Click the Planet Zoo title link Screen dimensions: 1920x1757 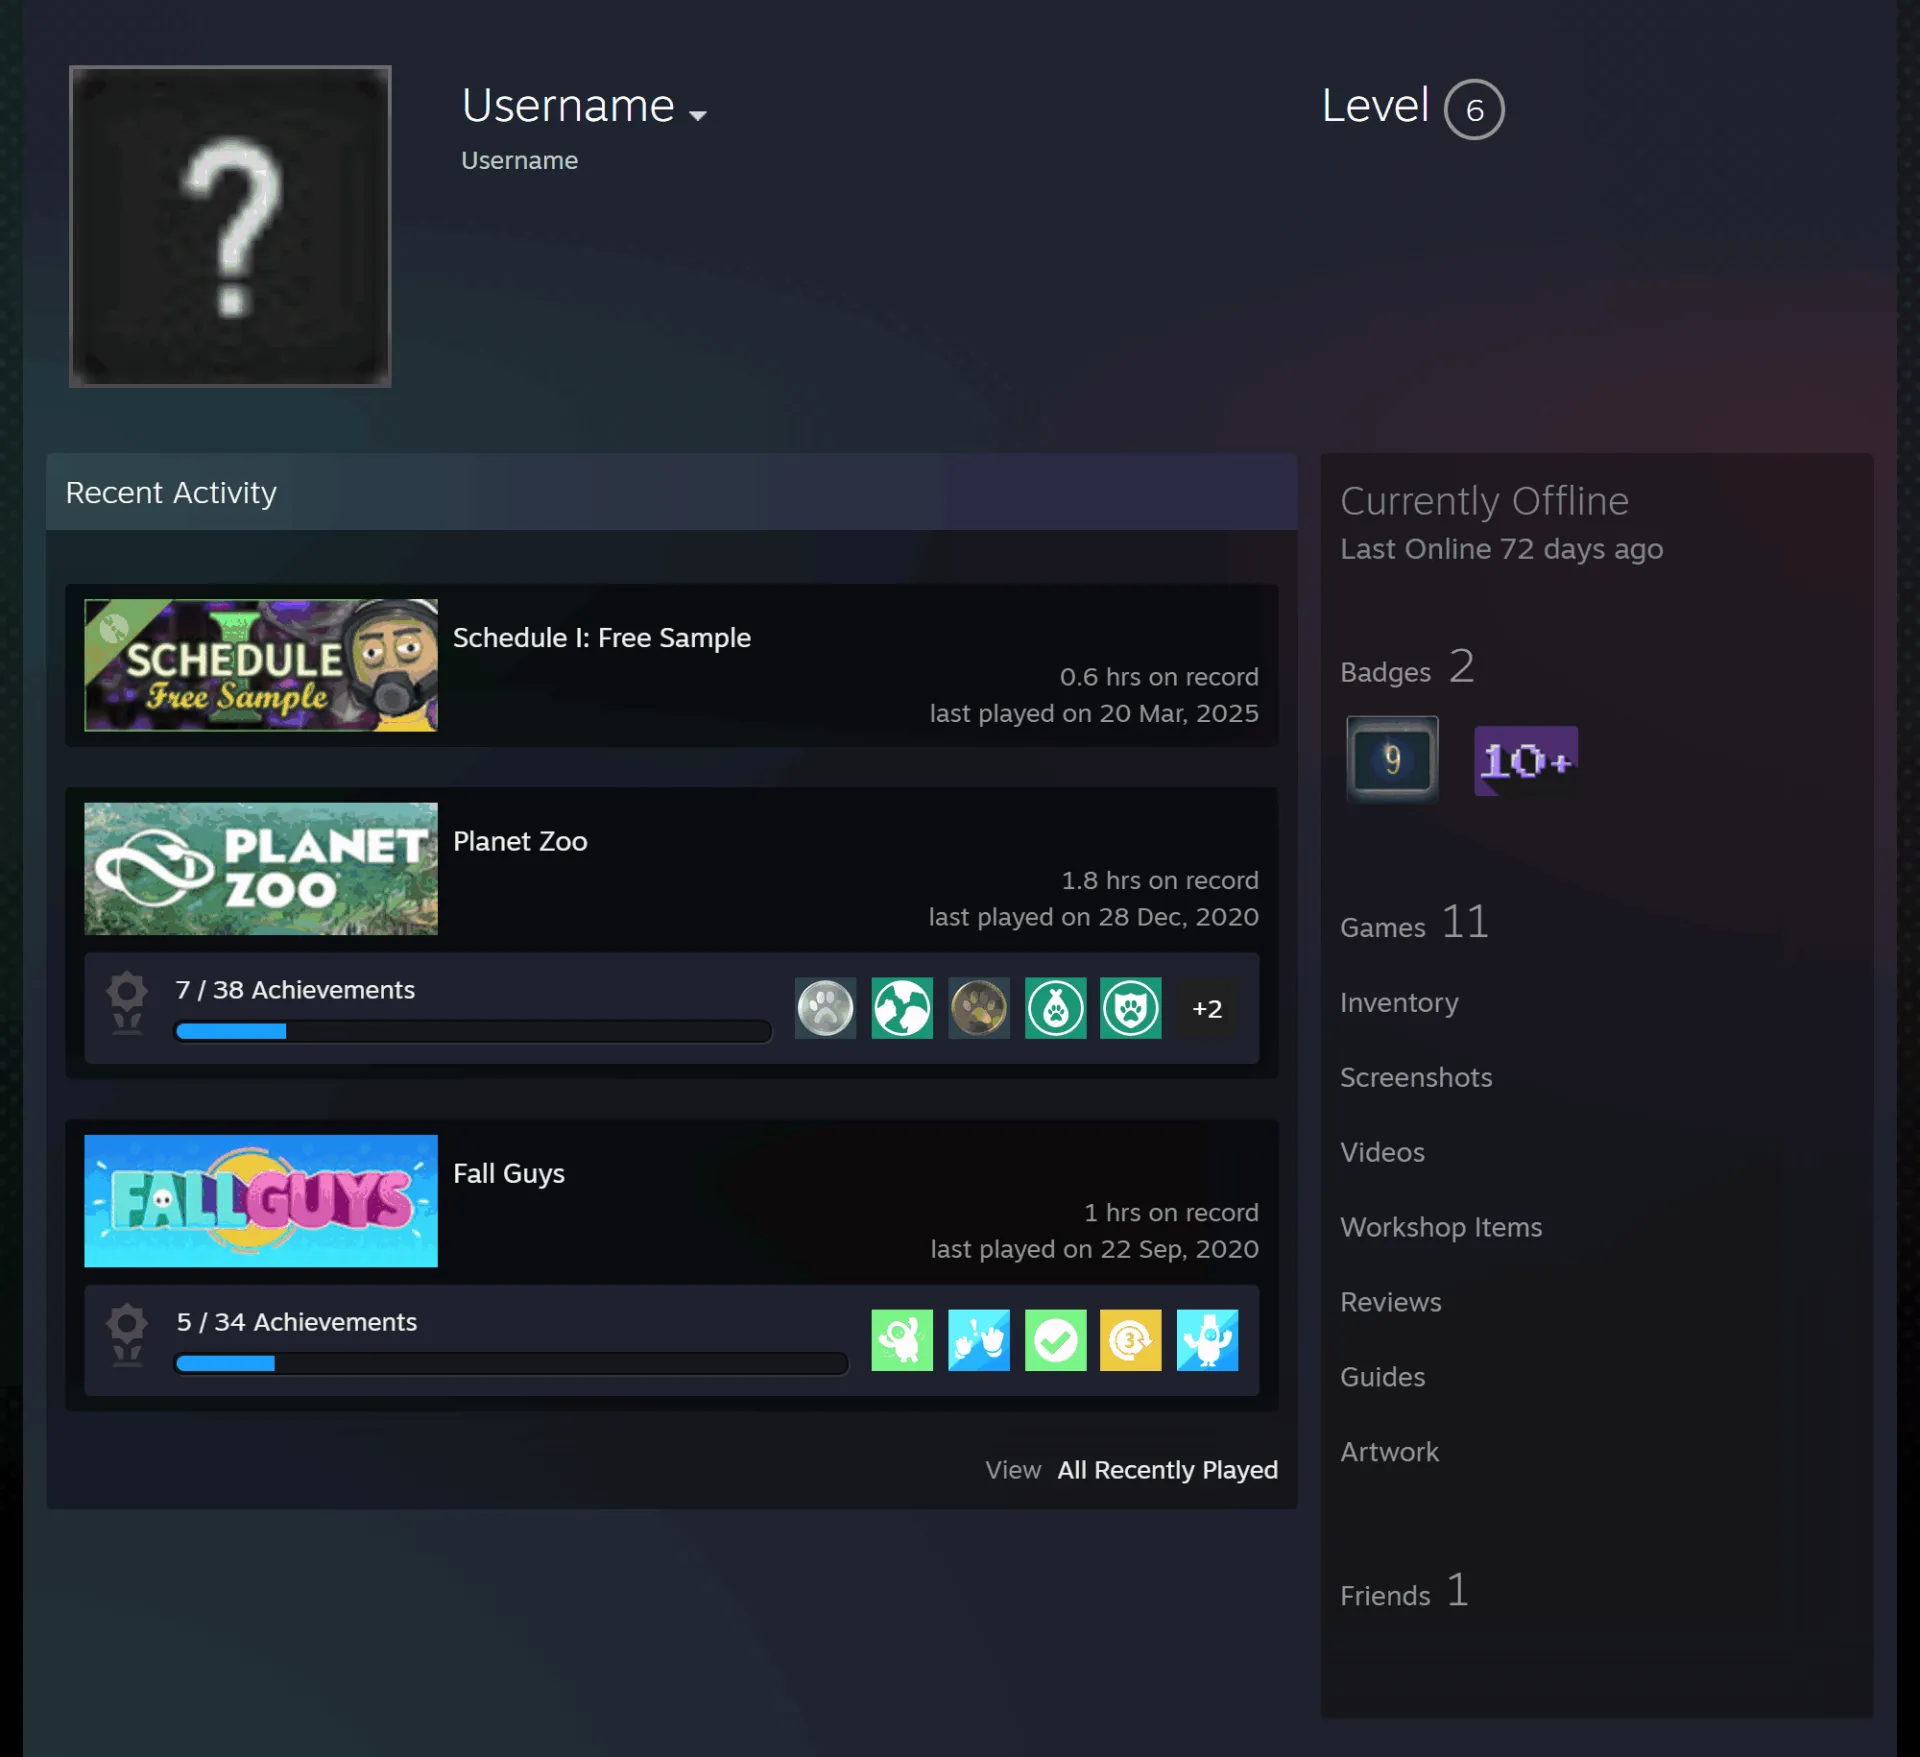520,842
